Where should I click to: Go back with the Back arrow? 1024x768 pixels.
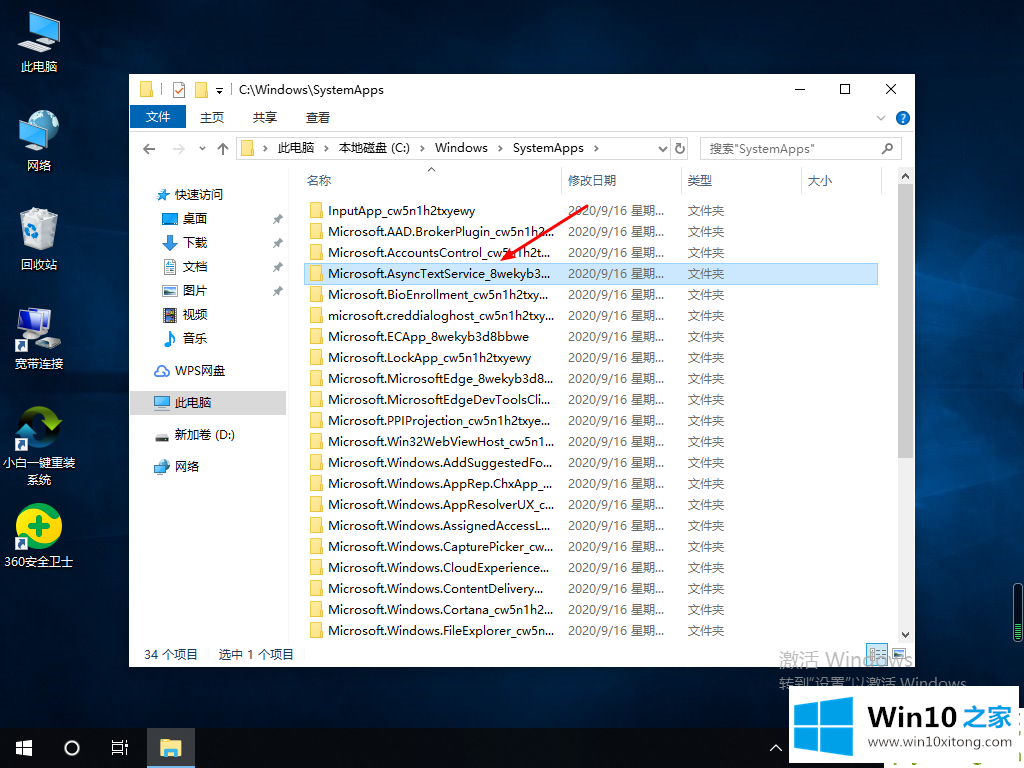[x=149, y=149]
